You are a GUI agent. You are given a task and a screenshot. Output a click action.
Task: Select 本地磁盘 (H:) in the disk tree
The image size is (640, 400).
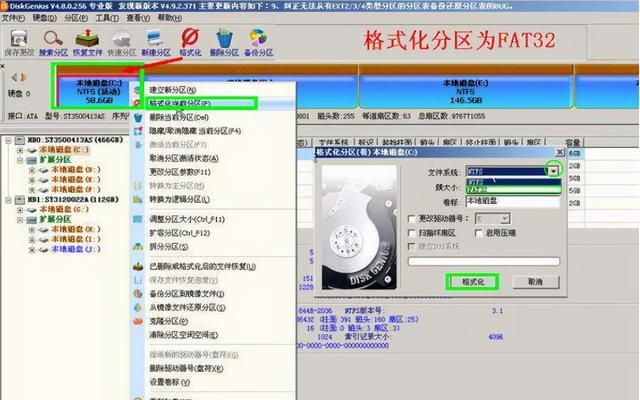tap(75, 229)
